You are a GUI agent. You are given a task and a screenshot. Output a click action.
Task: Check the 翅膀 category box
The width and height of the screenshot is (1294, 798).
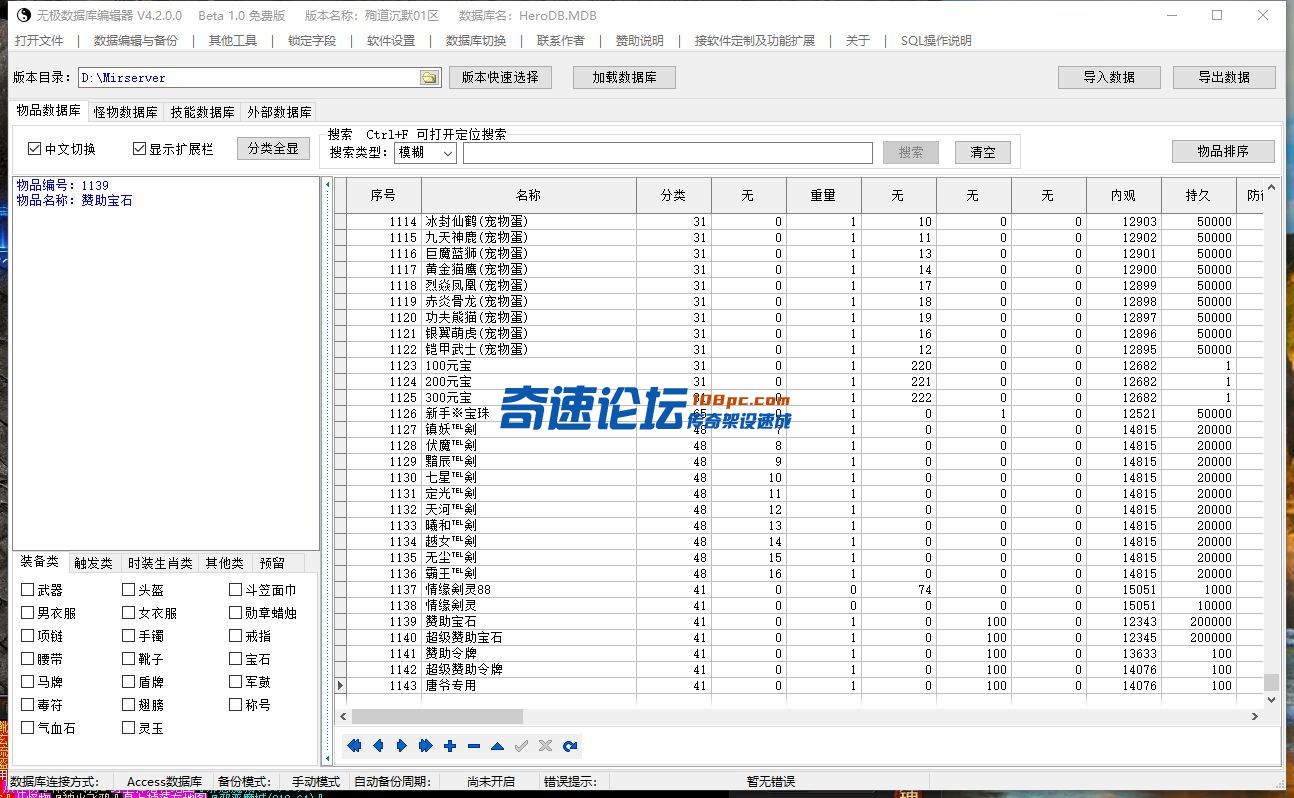pyautogui.click(x=129, y=705)
